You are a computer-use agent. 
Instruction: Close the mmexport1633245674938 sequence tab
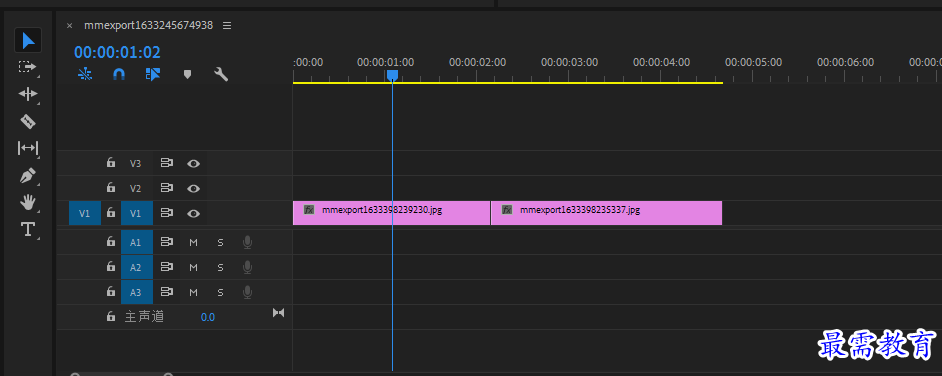[69, 26]
